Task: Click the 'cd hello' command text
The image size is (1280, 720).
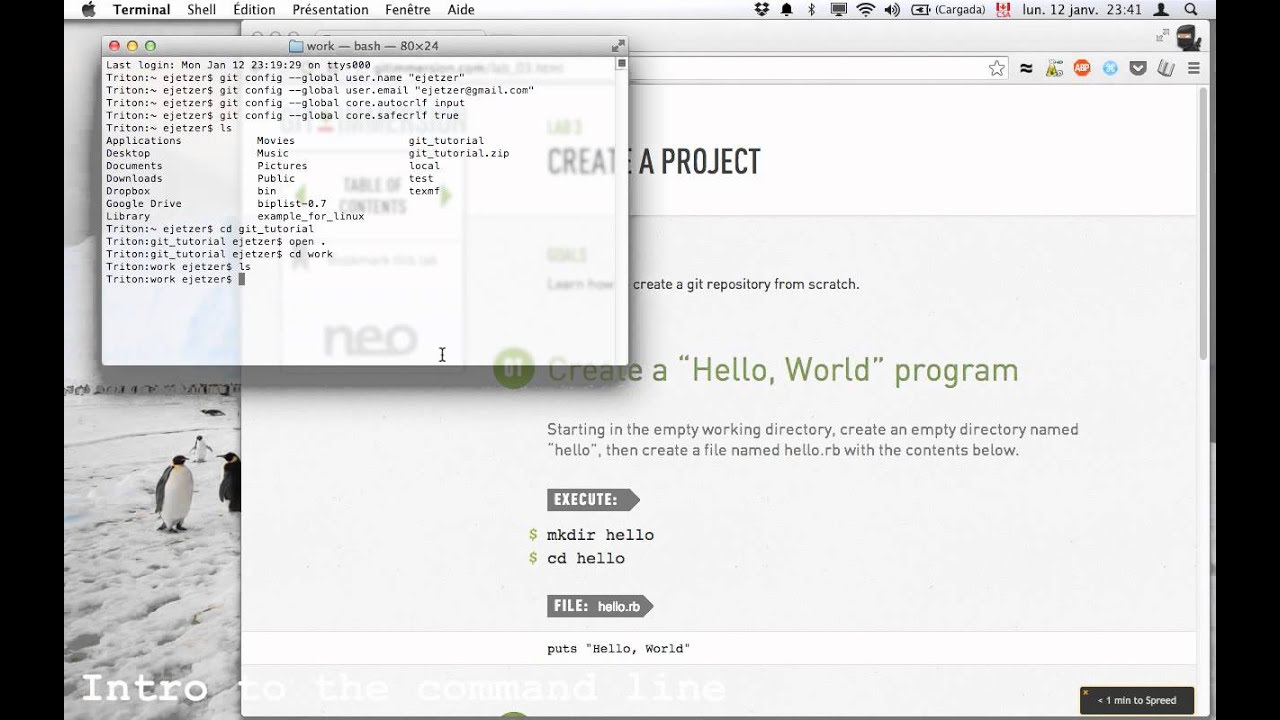Action: coord(586,558)
